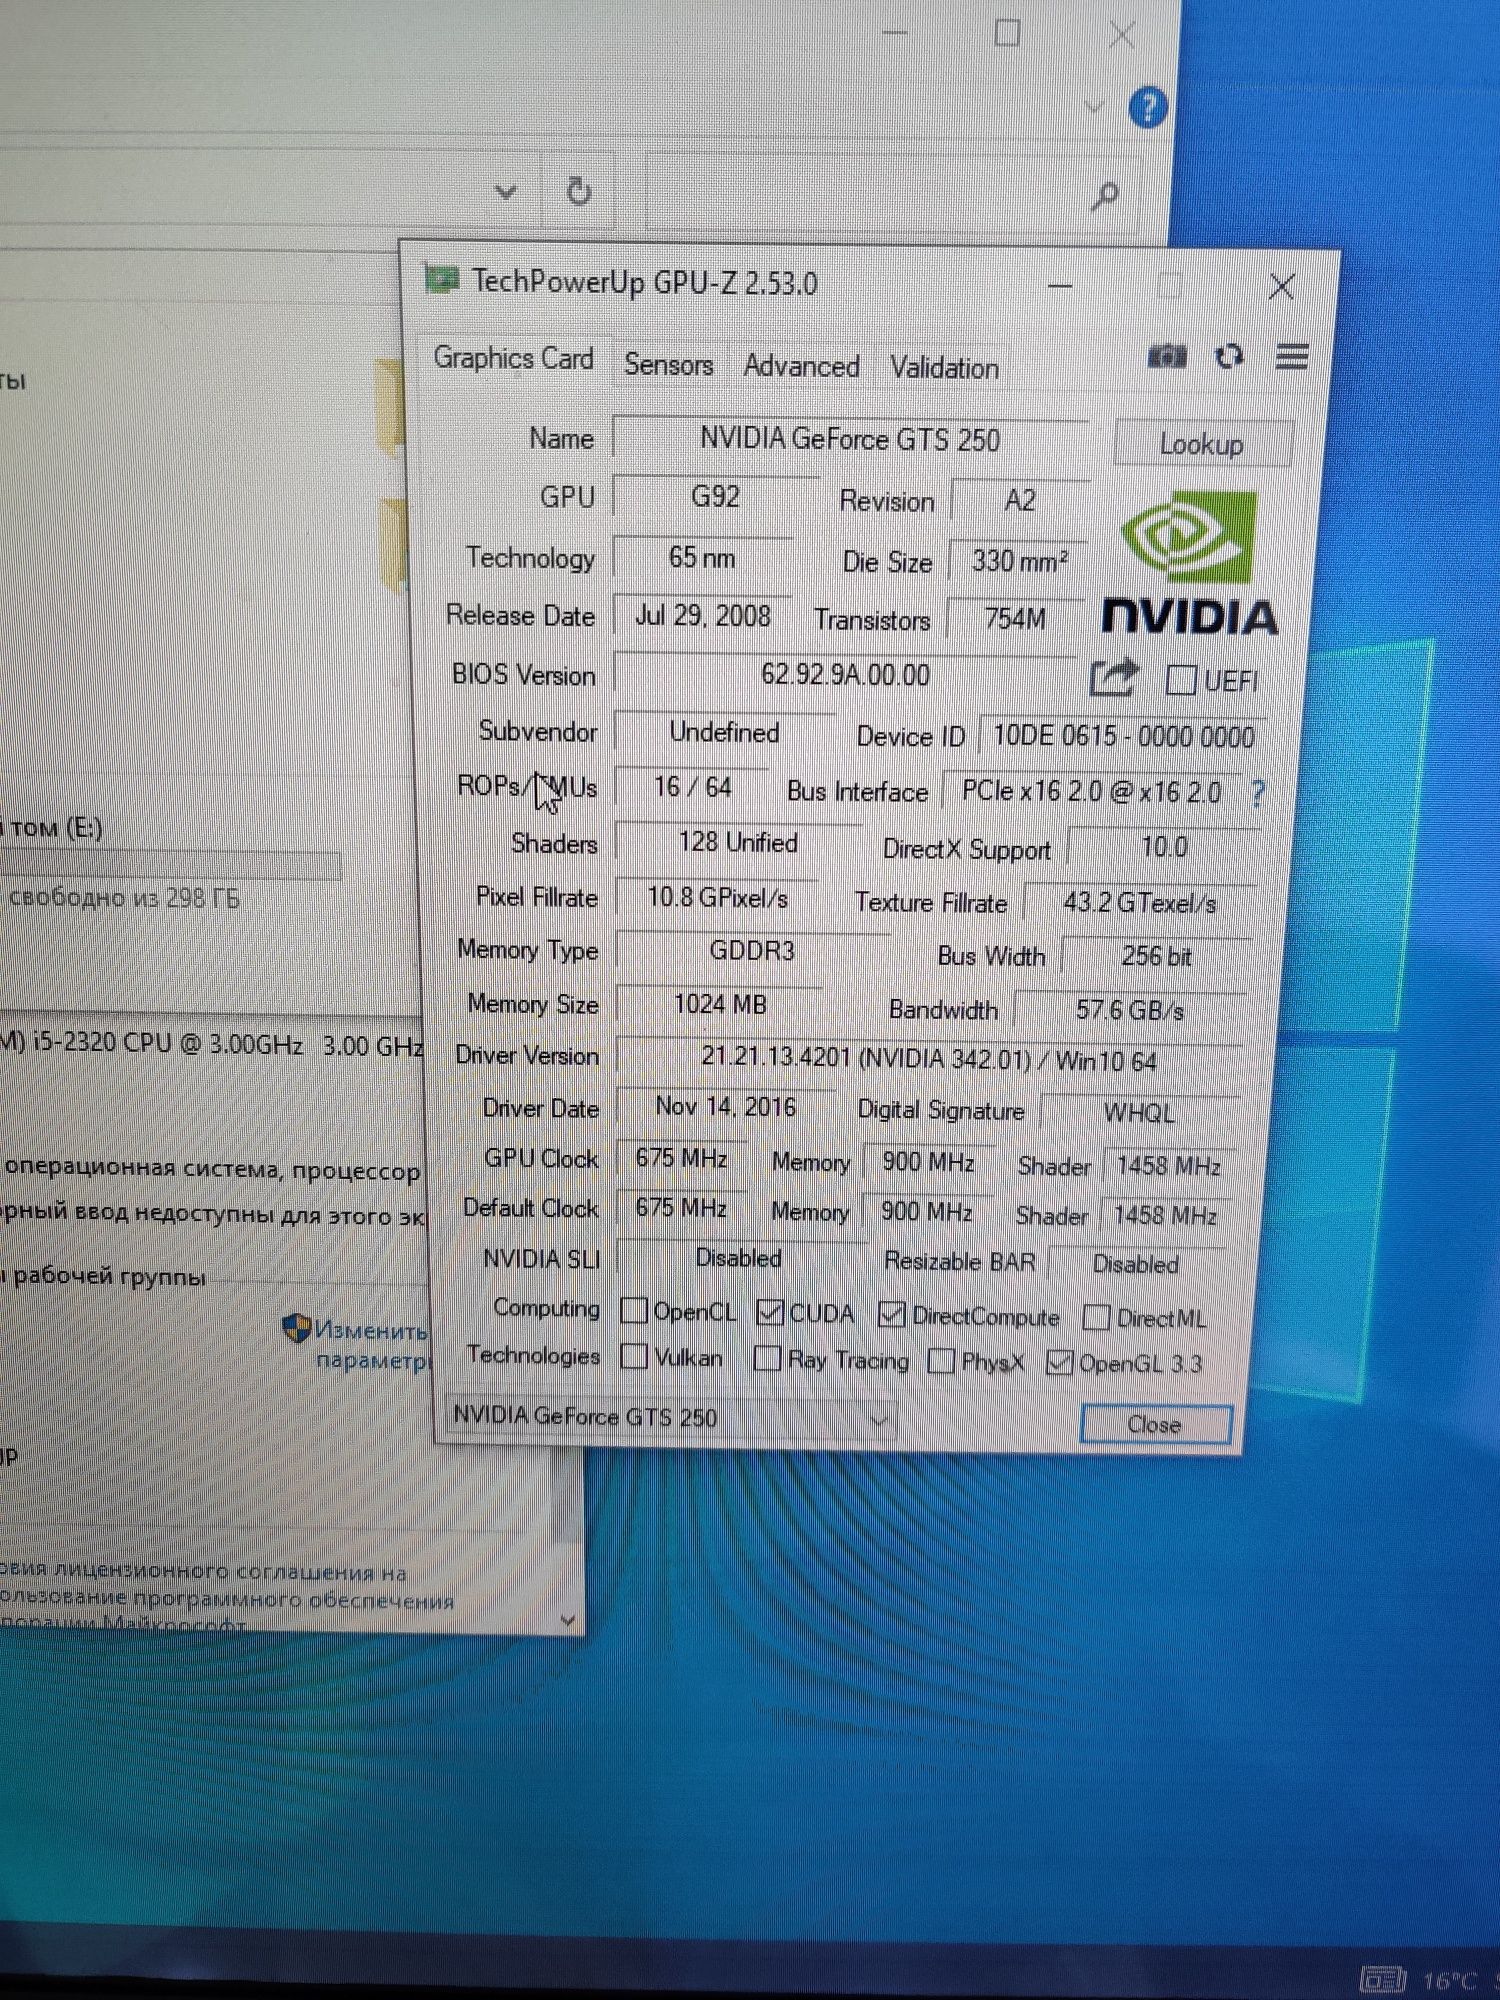The width and height of the screenshot is (1500, 2000).
Task: Click the GPU field value G92
Action: [x=715, y=497]
